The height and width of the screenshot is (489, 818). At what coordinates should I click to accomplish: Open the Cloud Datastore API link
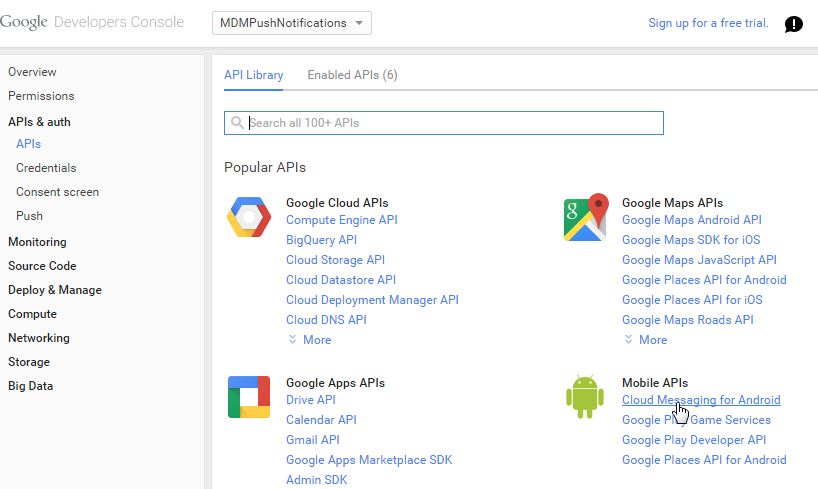pyautogui.click(x=341, y=280)
